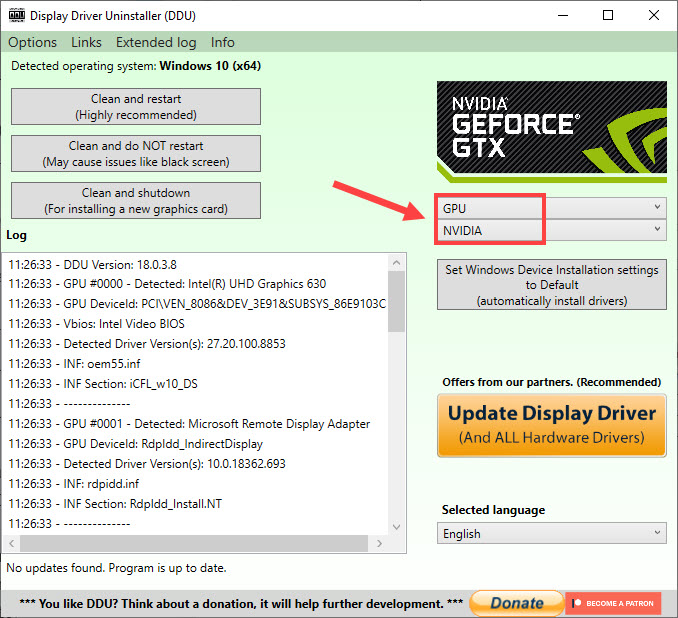
Task: Click the log's vertical scrollbar up arrow
Action: pyautogui.click(x=397, y=261)
